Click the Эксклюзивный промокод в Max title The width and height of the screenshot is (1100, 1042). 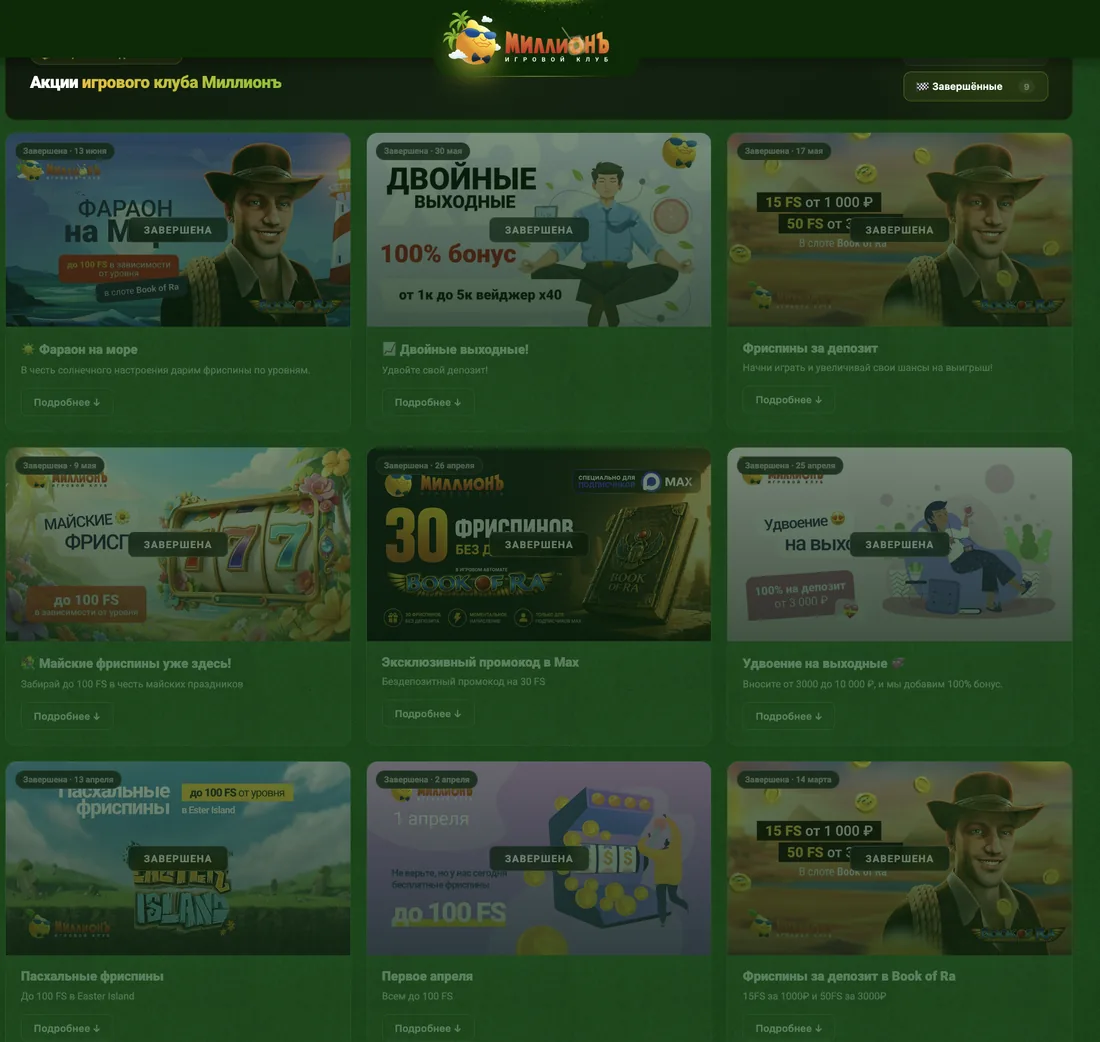[x=480, y=662]
